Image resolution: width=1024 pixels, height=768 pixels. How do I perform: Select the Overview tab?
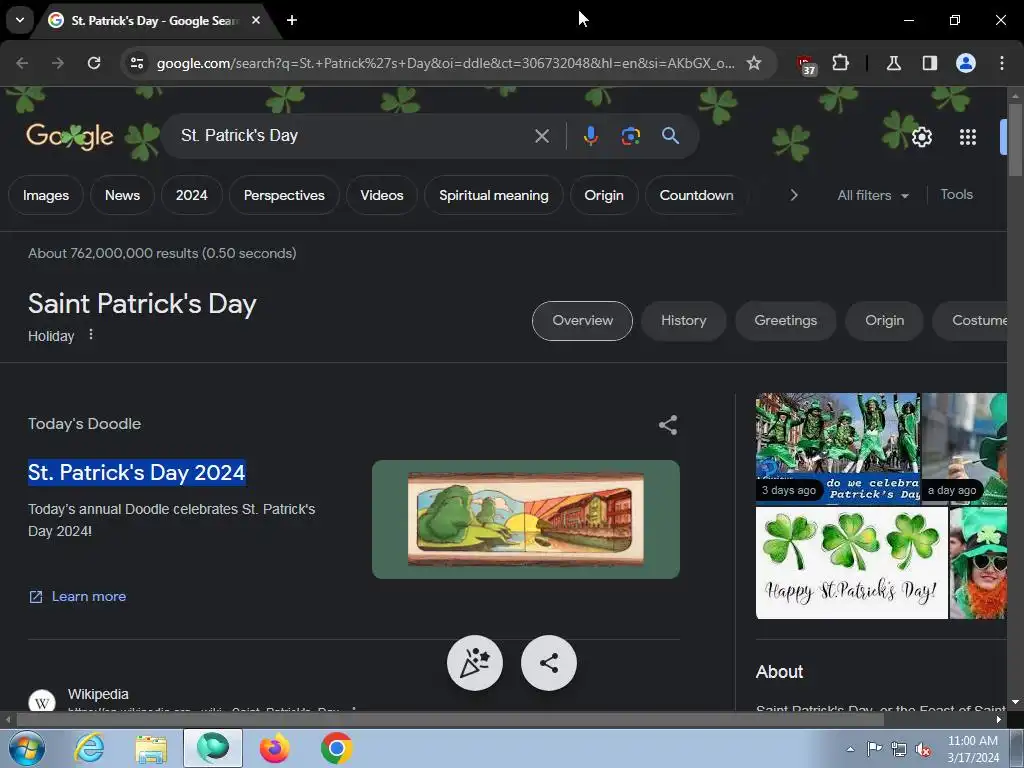583,321
